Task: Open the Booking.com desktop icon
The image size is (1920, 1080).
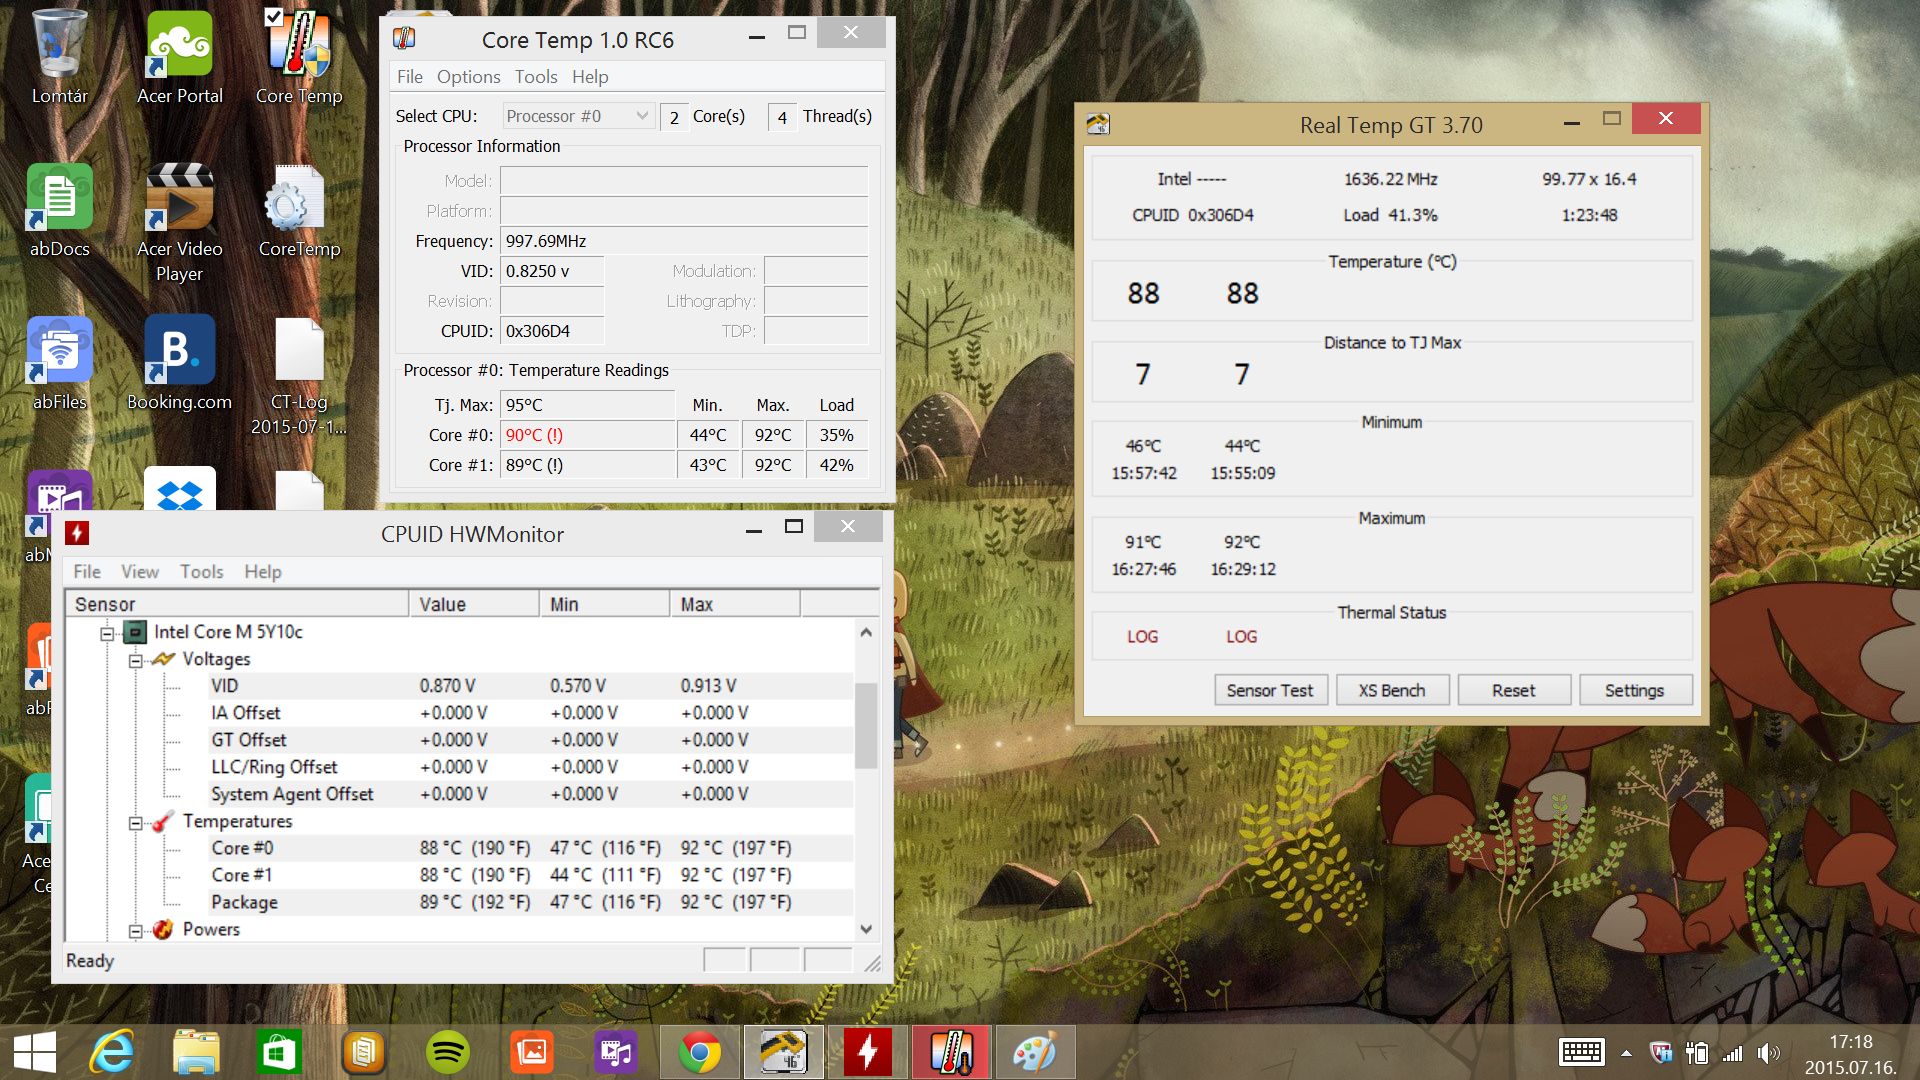Action: click(179, 362)
